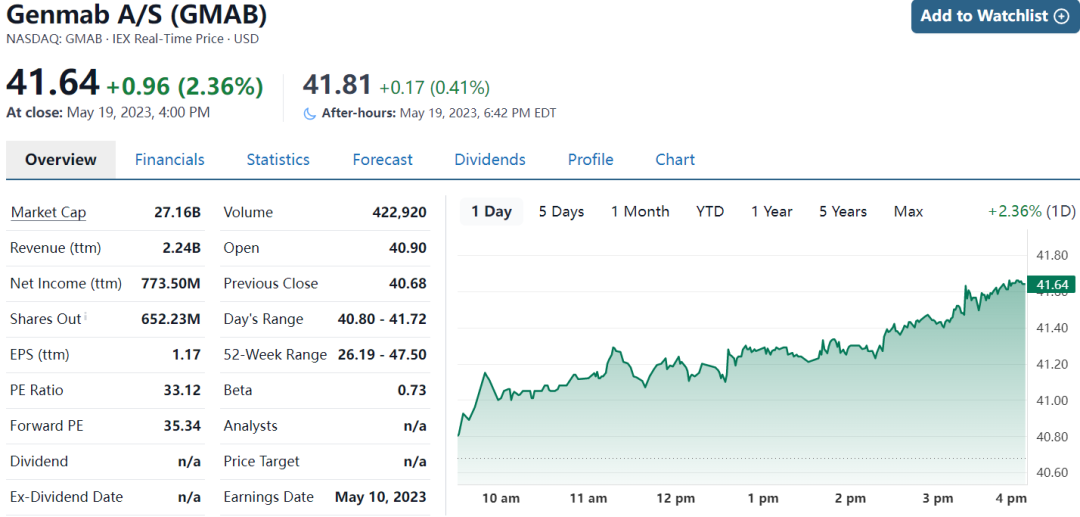Viewport: 1080px width, 517px height.
Task: Switch chart to 5 Years
Action: point(843,212)
